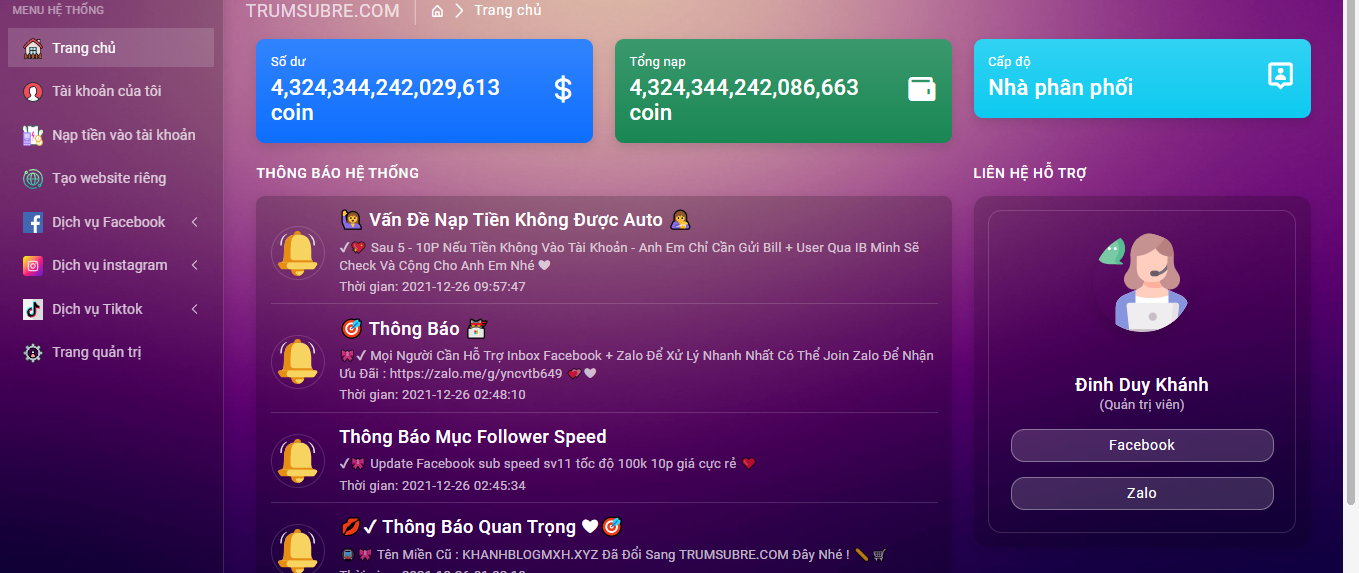The width and height of the screenshot is (1359, 573).
Task: Click the Facebook support button
Action: pyautogui.click(x=1142, y=445)
